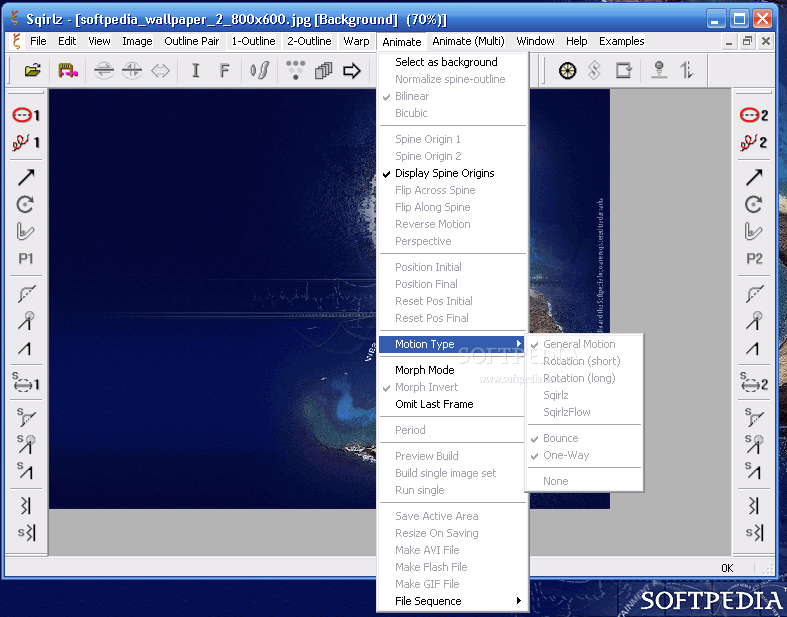Viewport: 787px width, 617px height.
Task: Open the Examples menu
Action: pyautogui.click(x=621, y=41)
